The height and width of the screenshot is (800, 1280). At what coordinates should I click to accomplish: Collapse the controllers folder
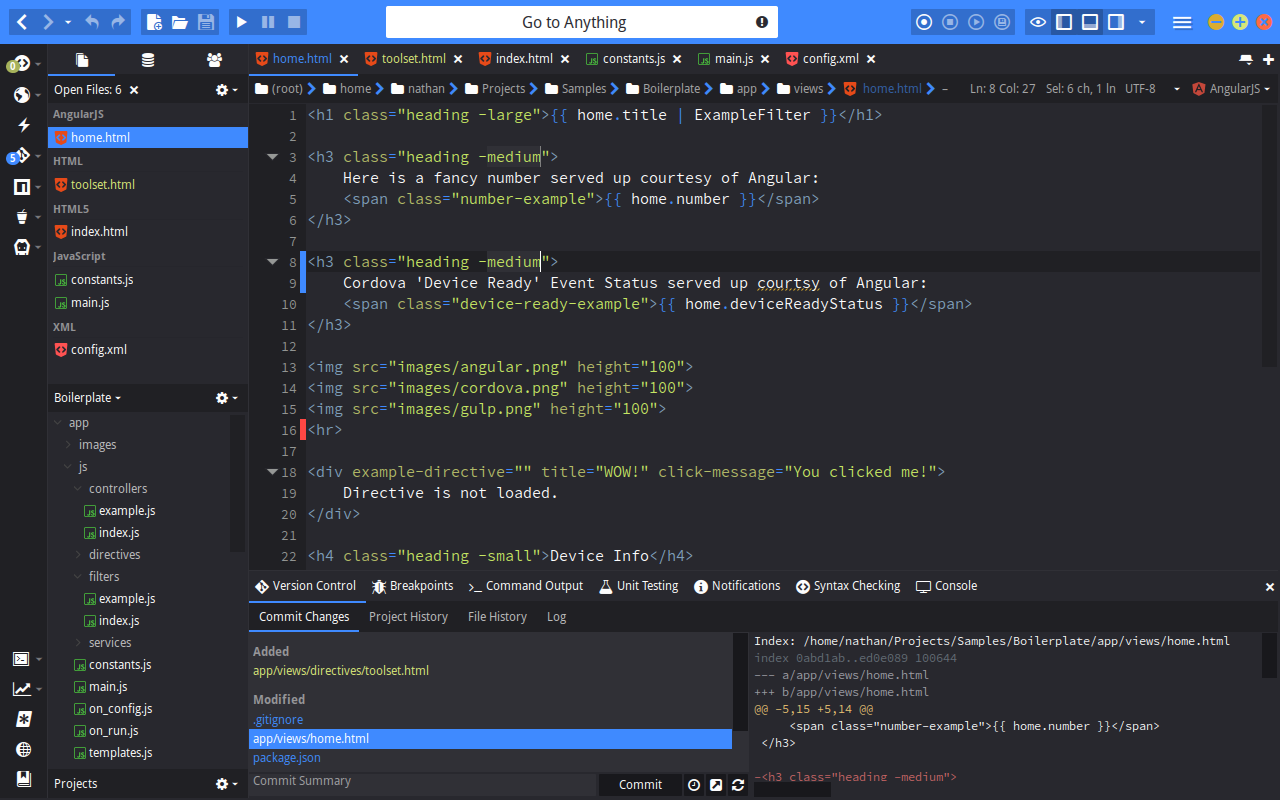(x=77, y=488)
